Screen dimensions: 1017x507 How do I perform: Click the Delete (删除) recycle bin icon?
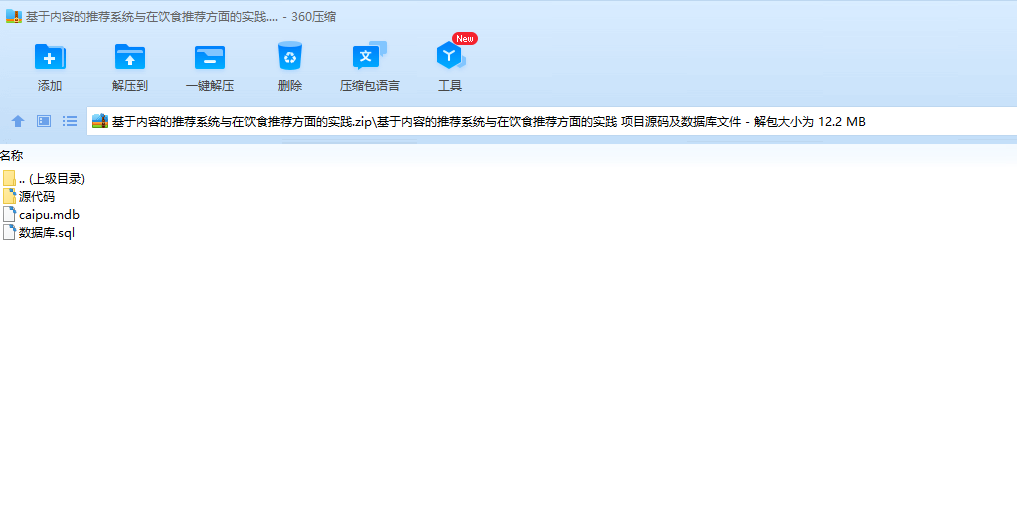tap(290, 56)
